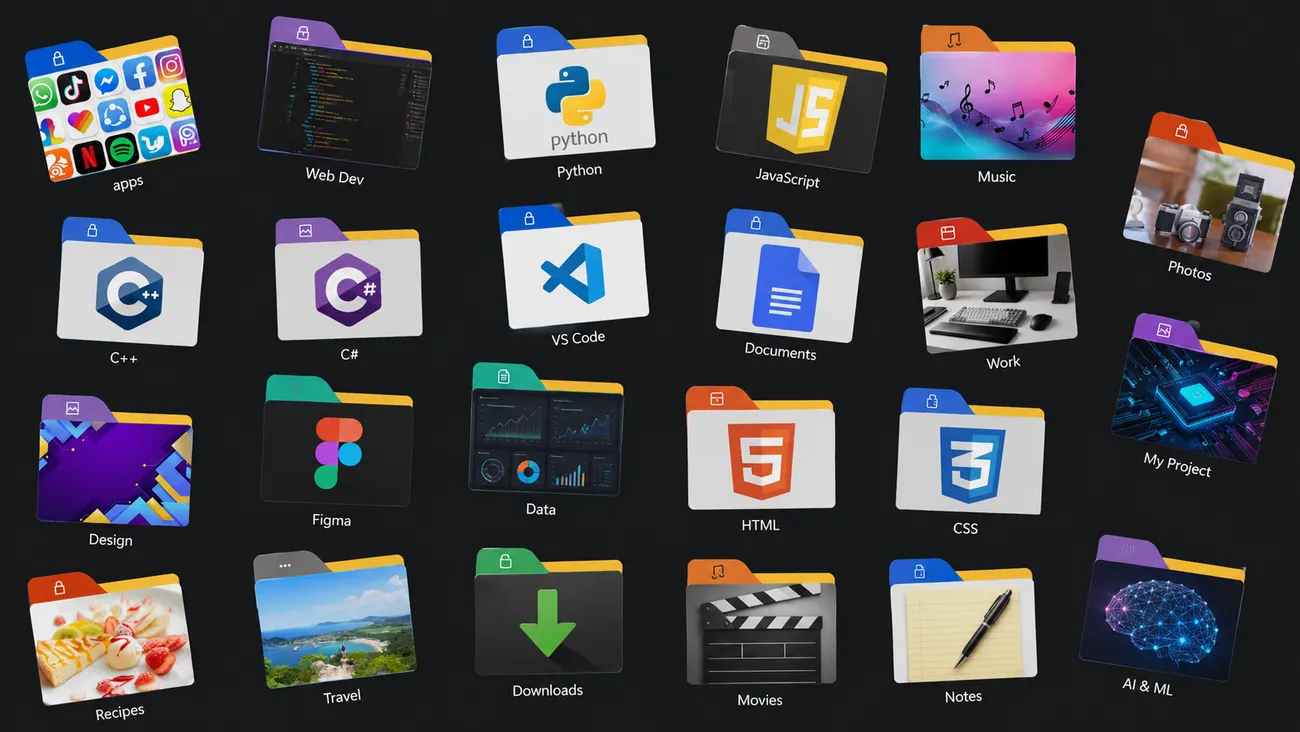Select the My Project folder icon
Viewport: 1300px width, 732px height.
pos(1193,390)
